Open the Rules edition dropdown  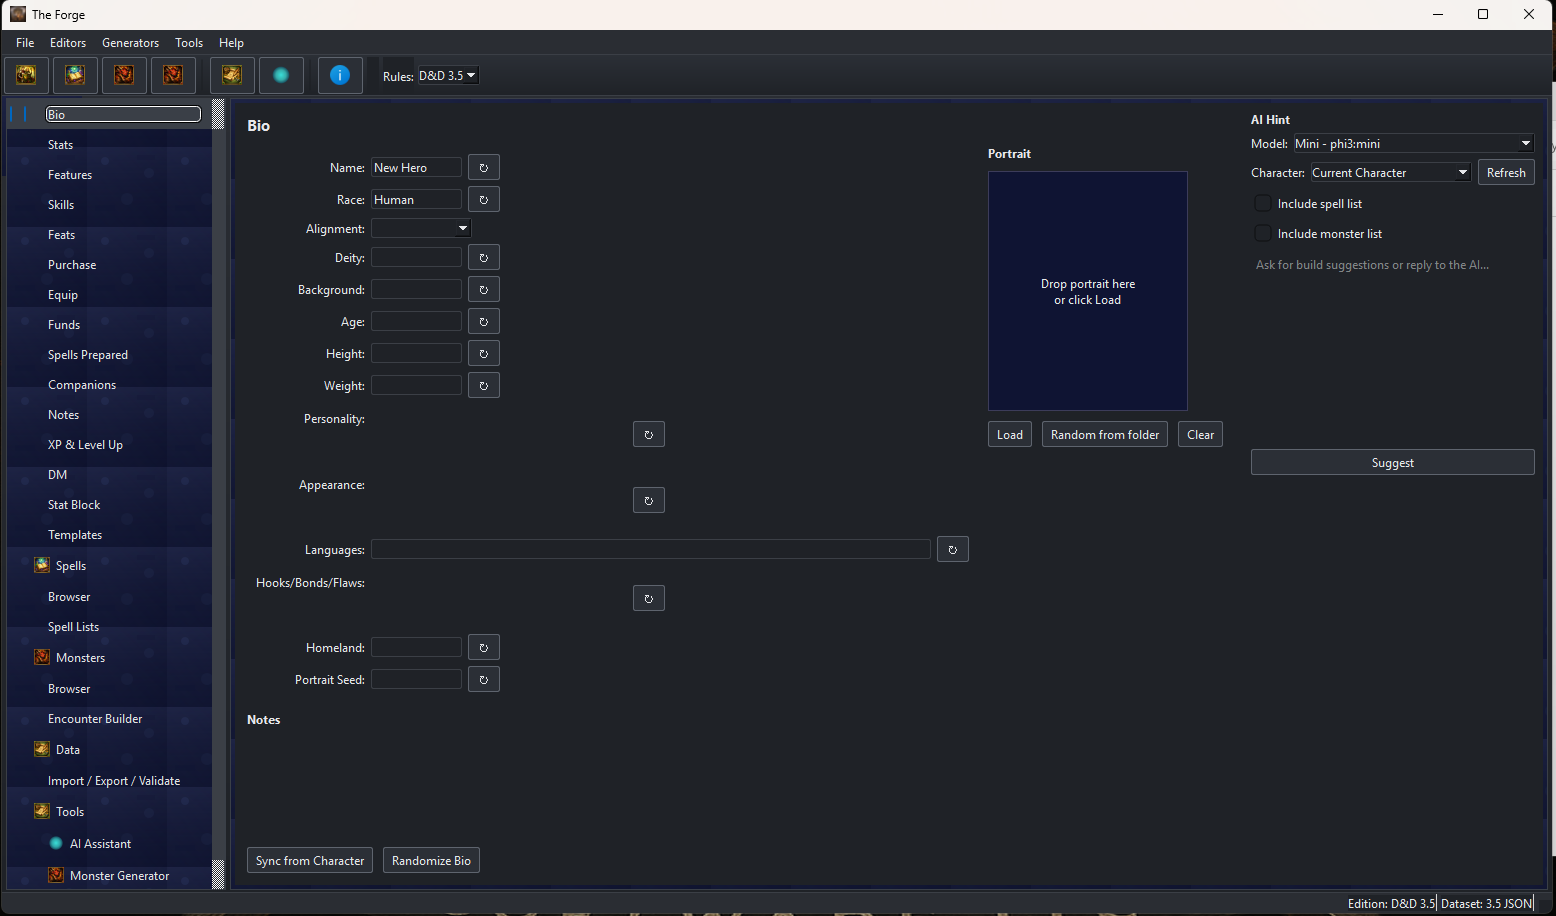[x=446, y=74]
